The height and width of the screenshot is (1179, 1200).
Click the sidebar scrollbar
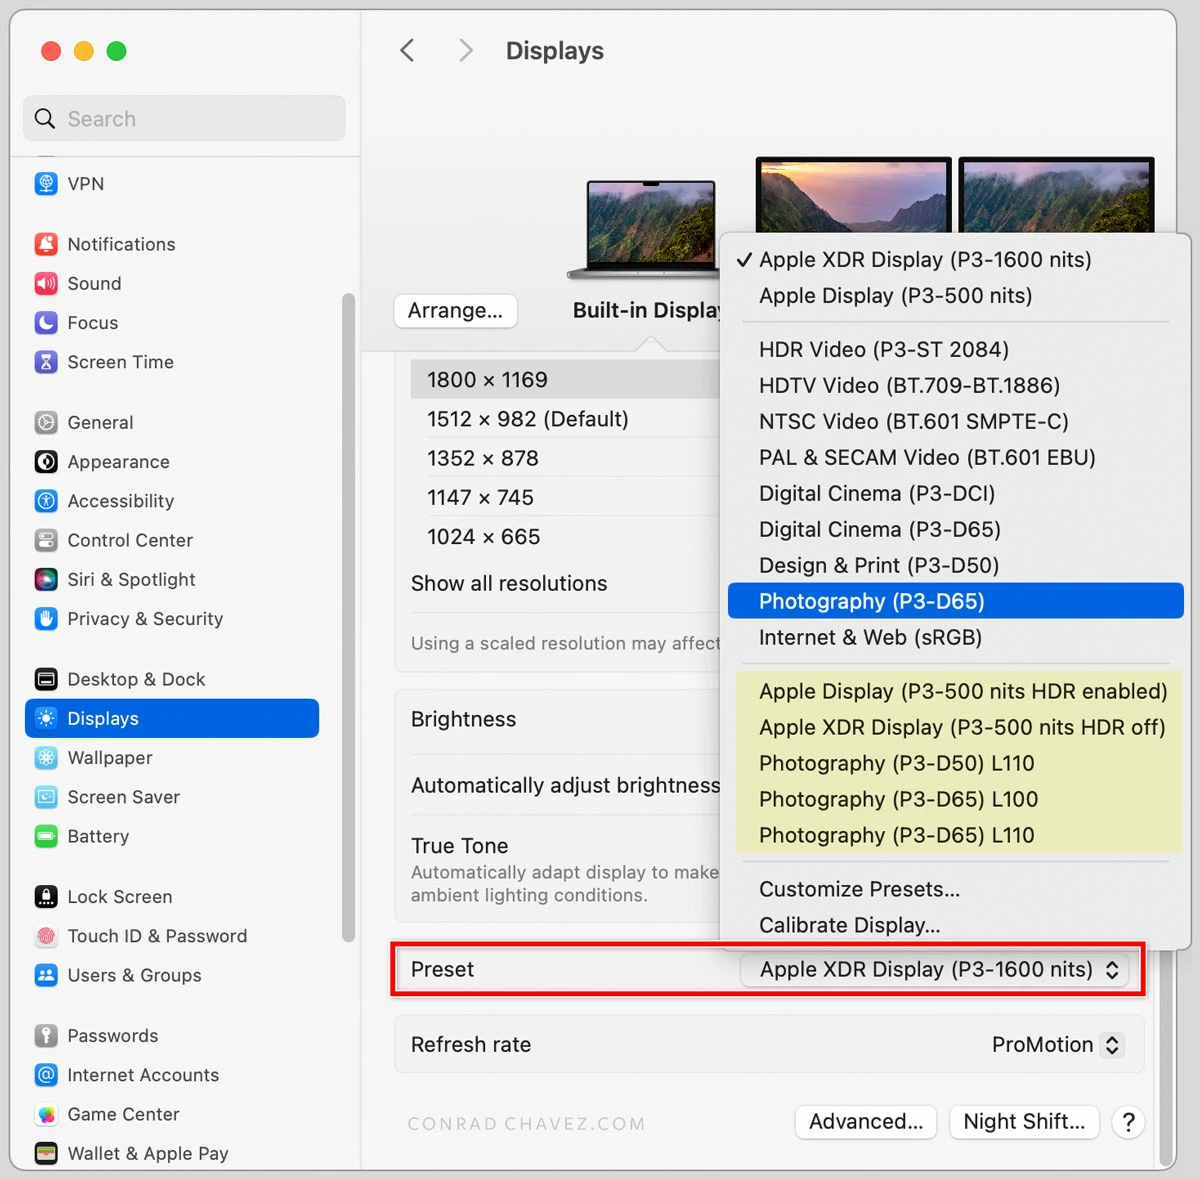click(348, 617)
